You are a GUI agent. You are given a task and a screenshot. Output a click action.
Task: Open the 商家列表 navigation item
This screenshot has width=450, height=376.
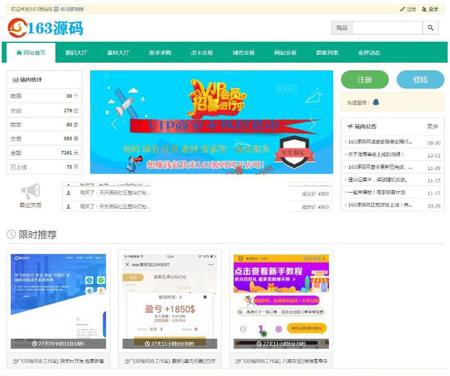tap(327, 53)
